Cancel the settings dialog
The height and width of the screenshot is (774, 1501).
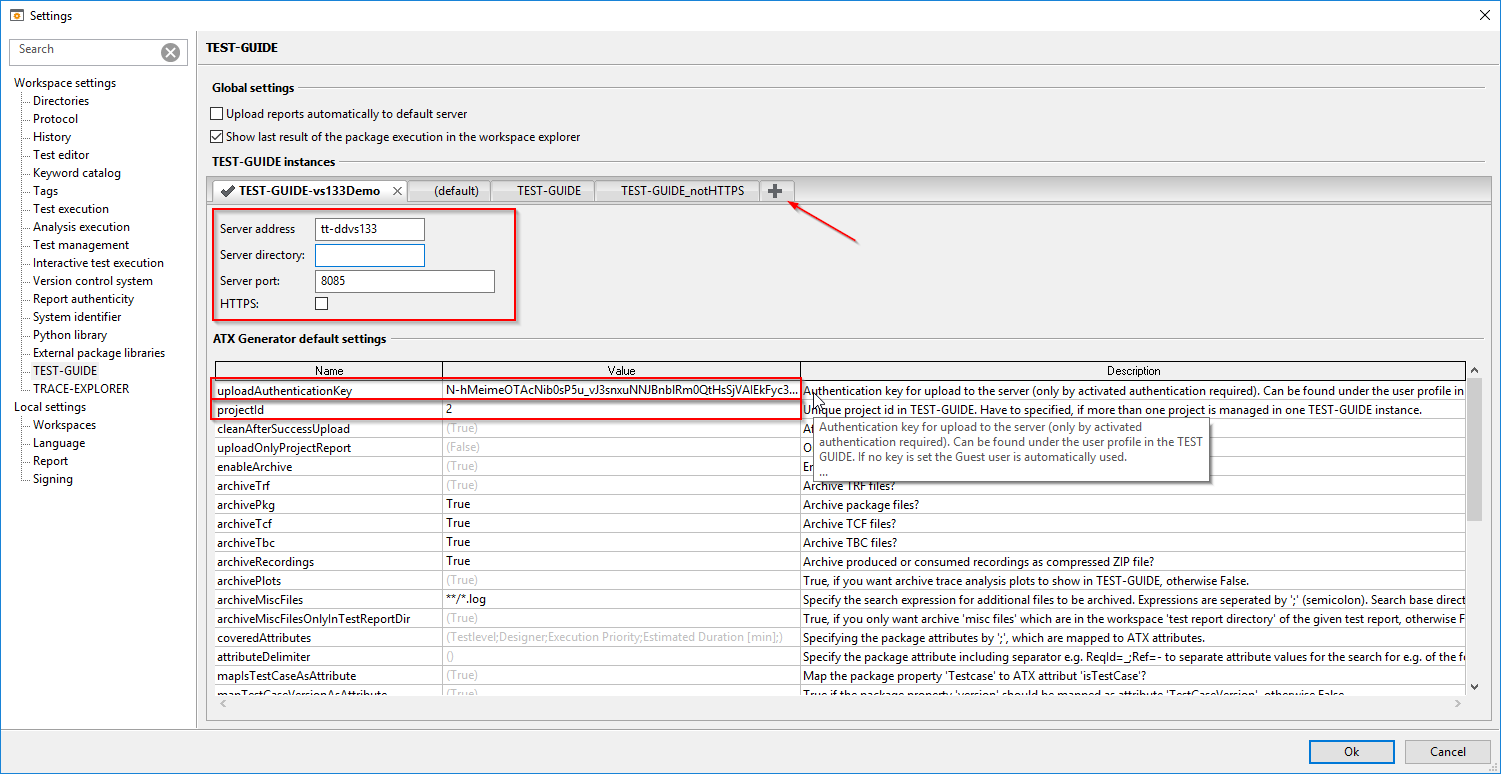(1447, 752)
